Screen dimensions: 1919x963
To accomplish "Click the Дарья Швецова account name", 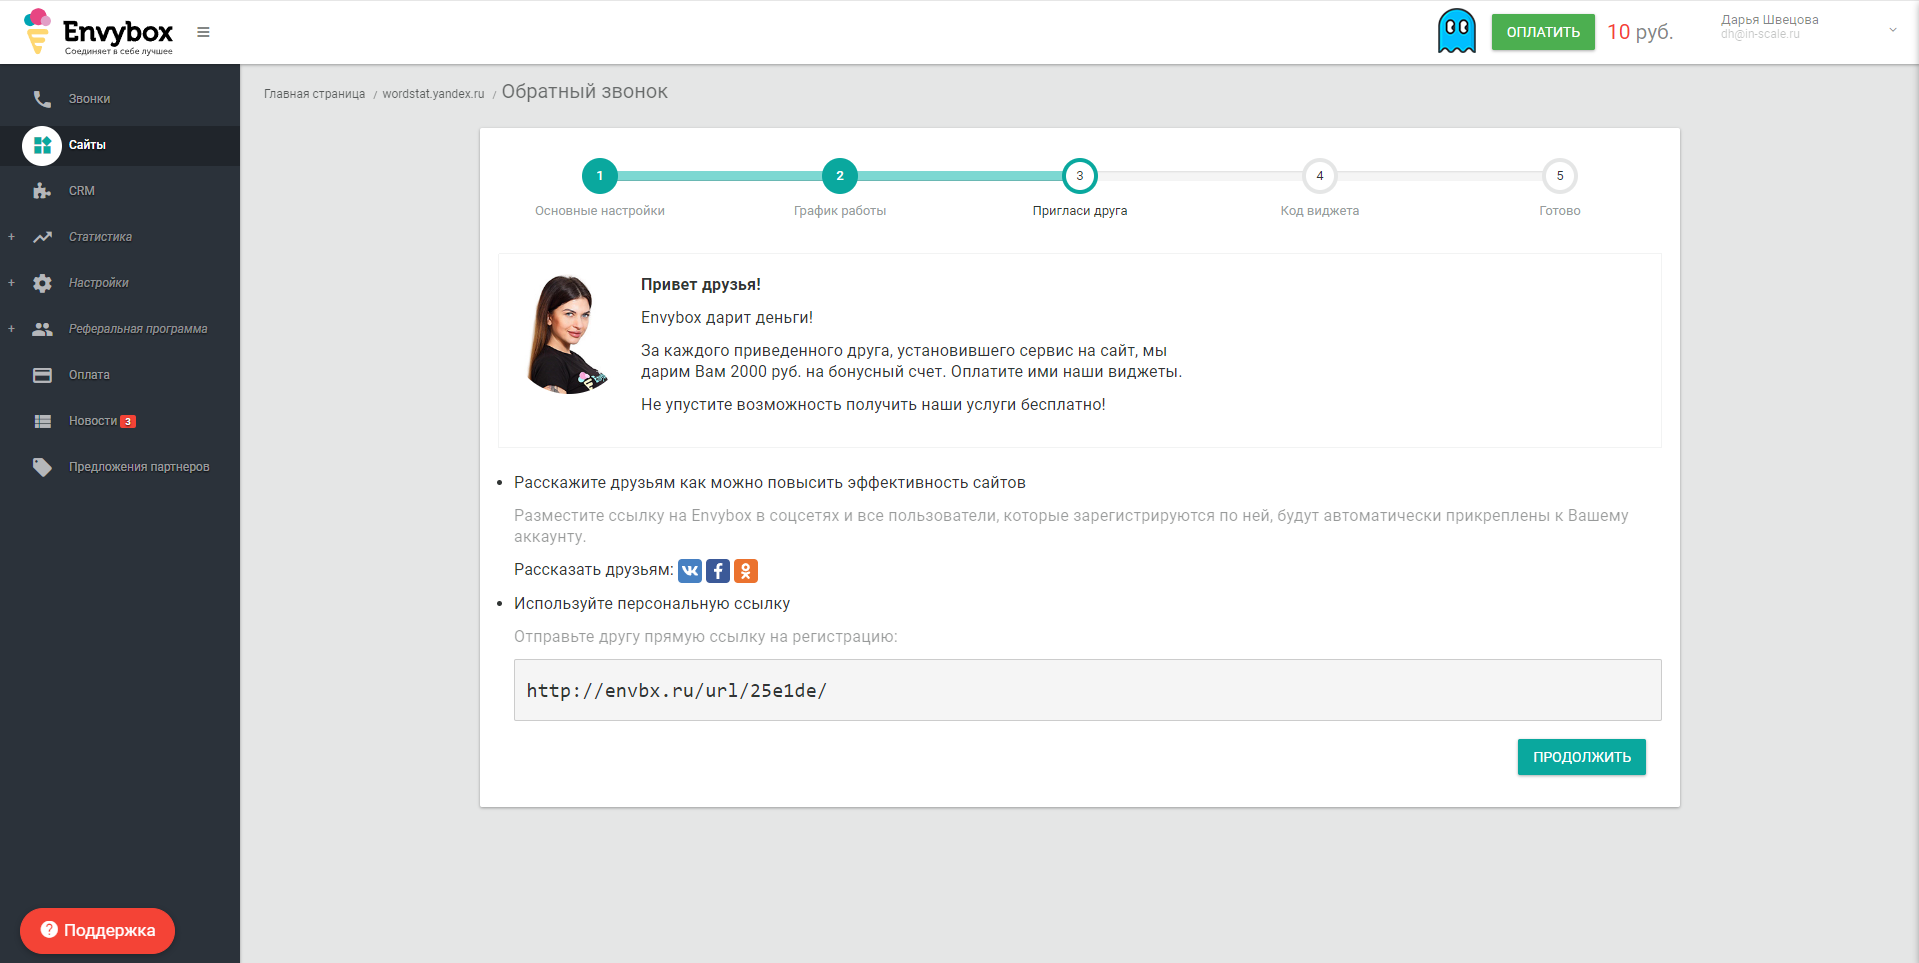I will pyautogui.click(x=1769, y=20).
